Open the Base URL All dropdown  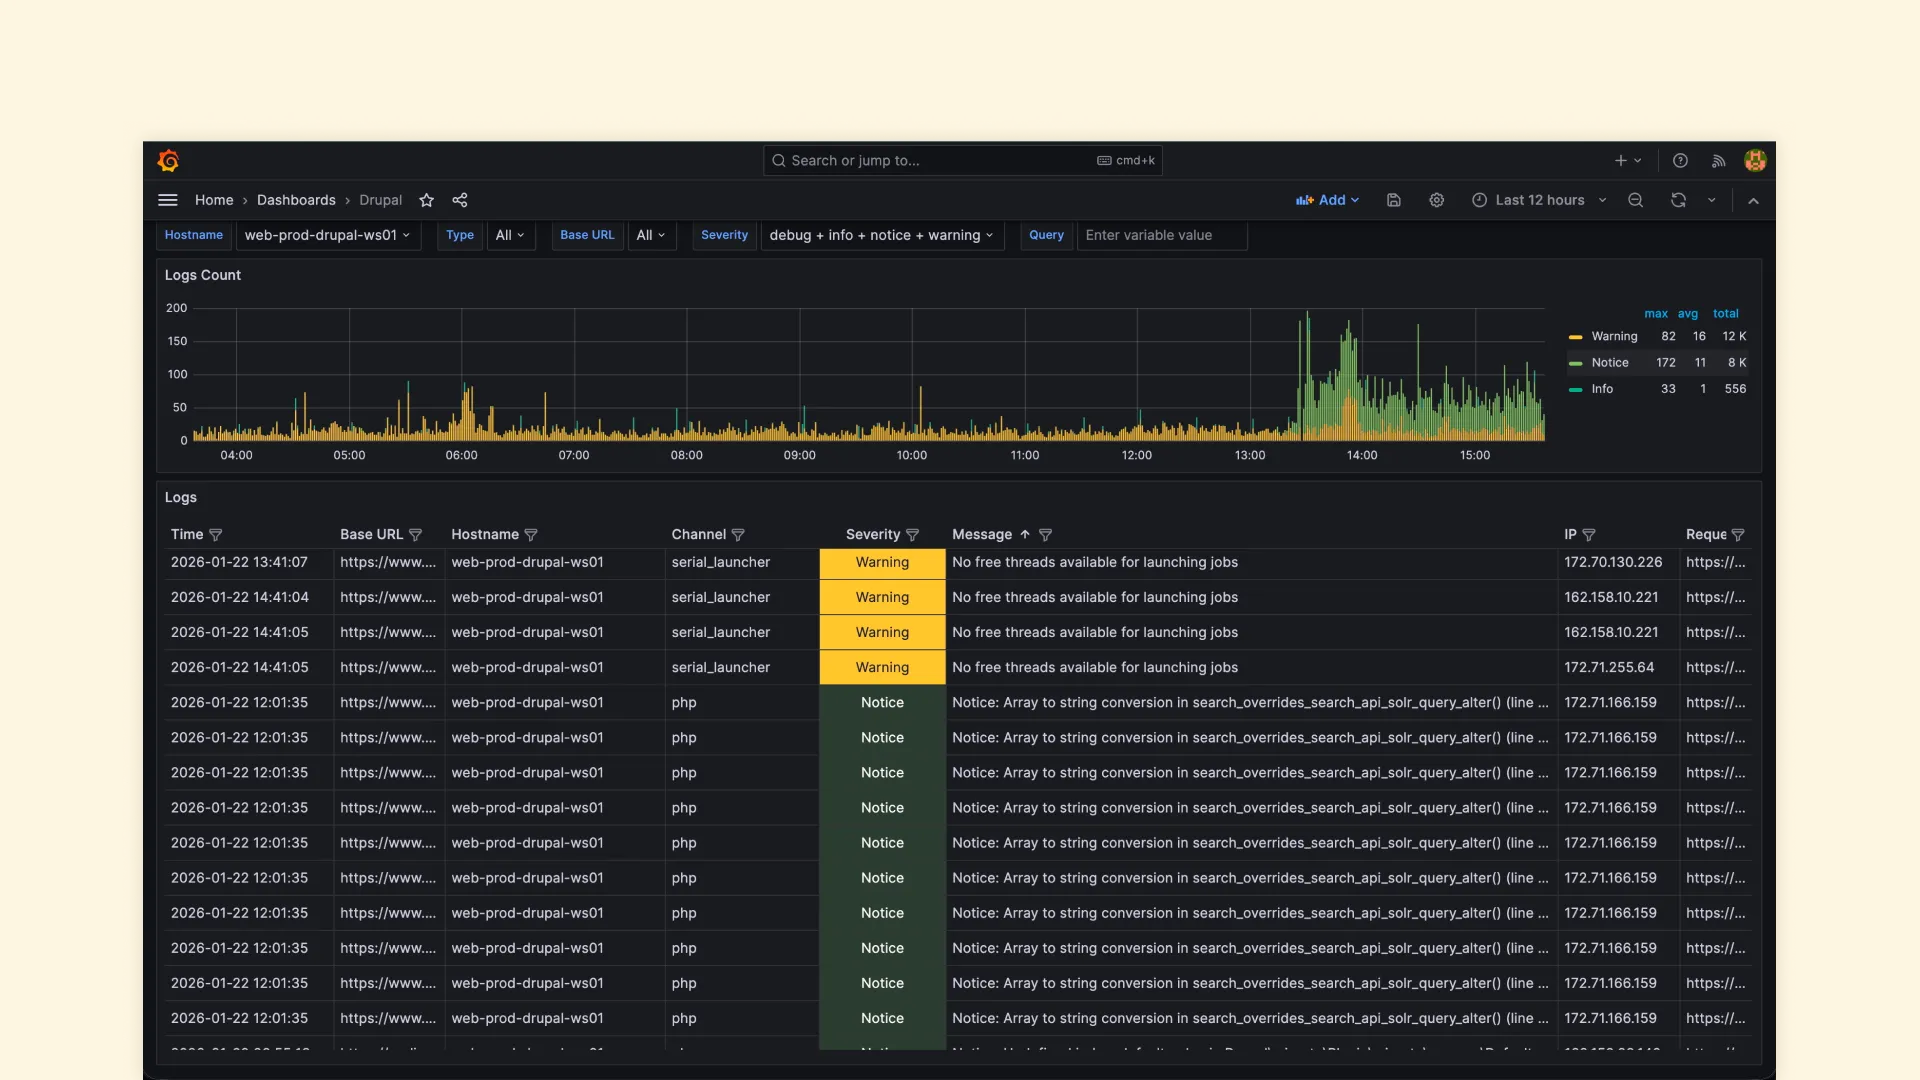pos(652,236)
